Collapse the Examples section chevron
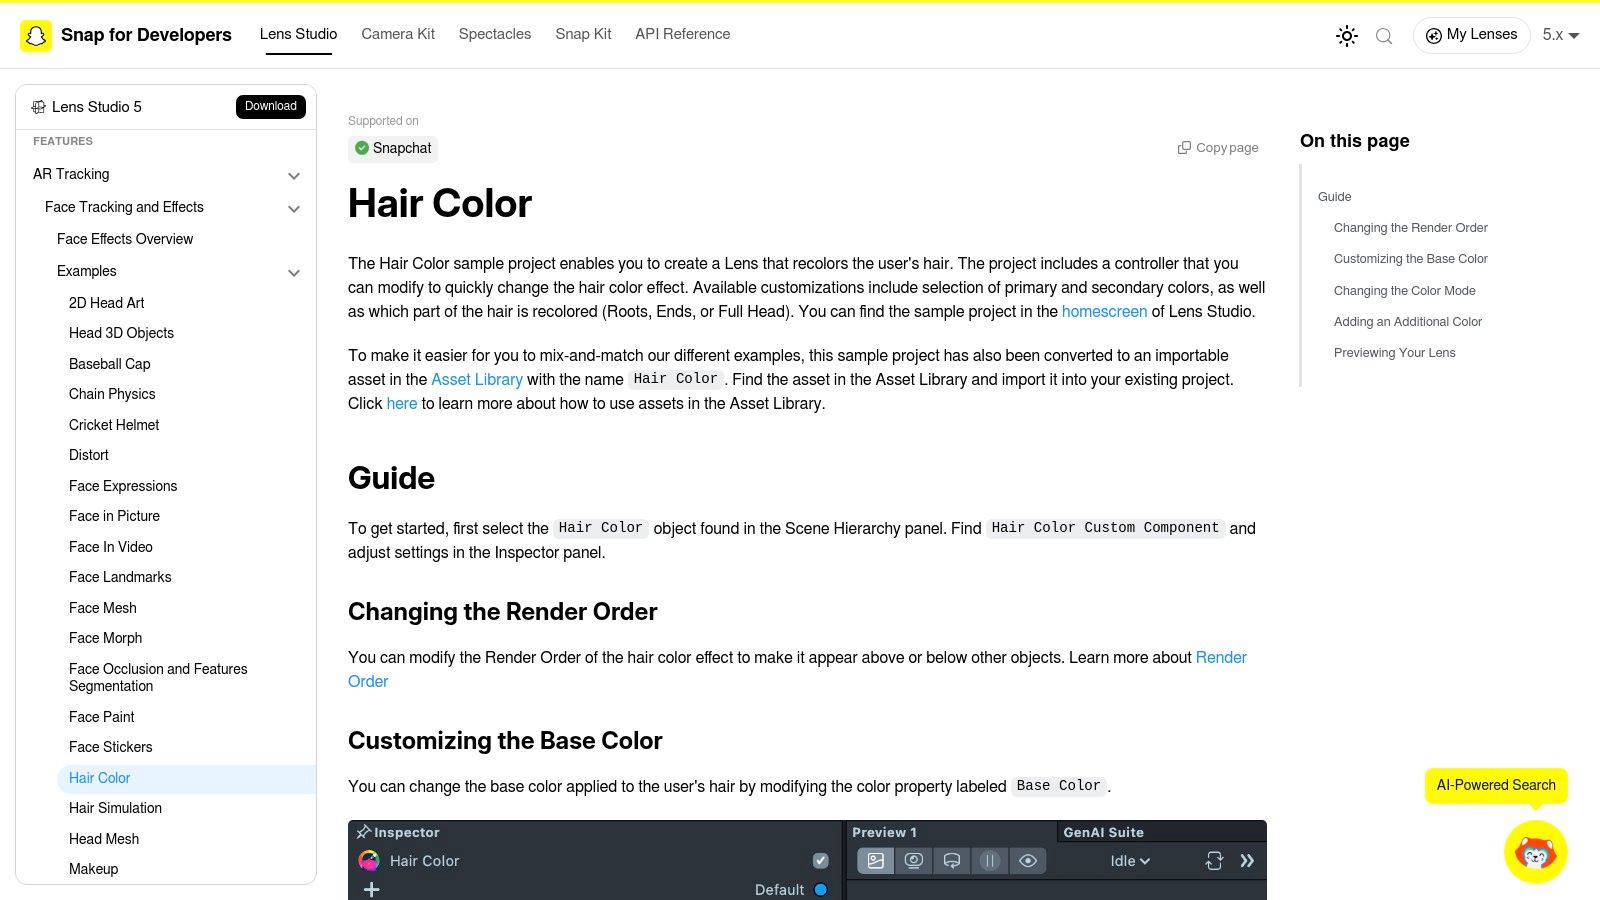Viewport: 1600px width, 900px height. [294, 273]
